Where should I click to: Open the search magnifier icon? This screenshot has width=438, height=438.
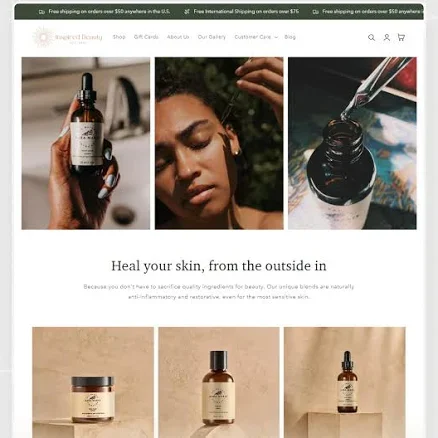click(371, 37)
